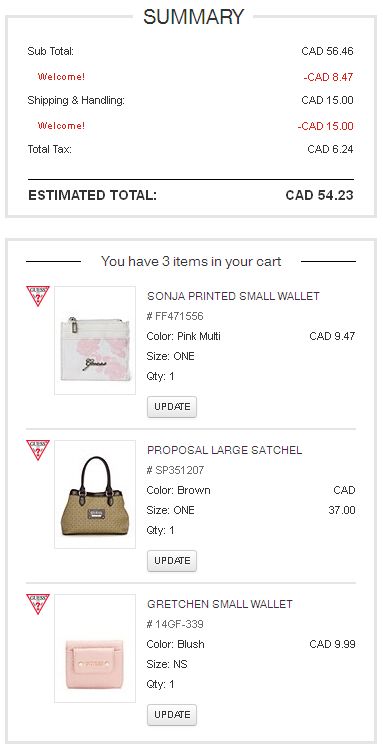
Task: Click the GUESS logo beside Gretchen wallet
Action: [x=38, y=604]
